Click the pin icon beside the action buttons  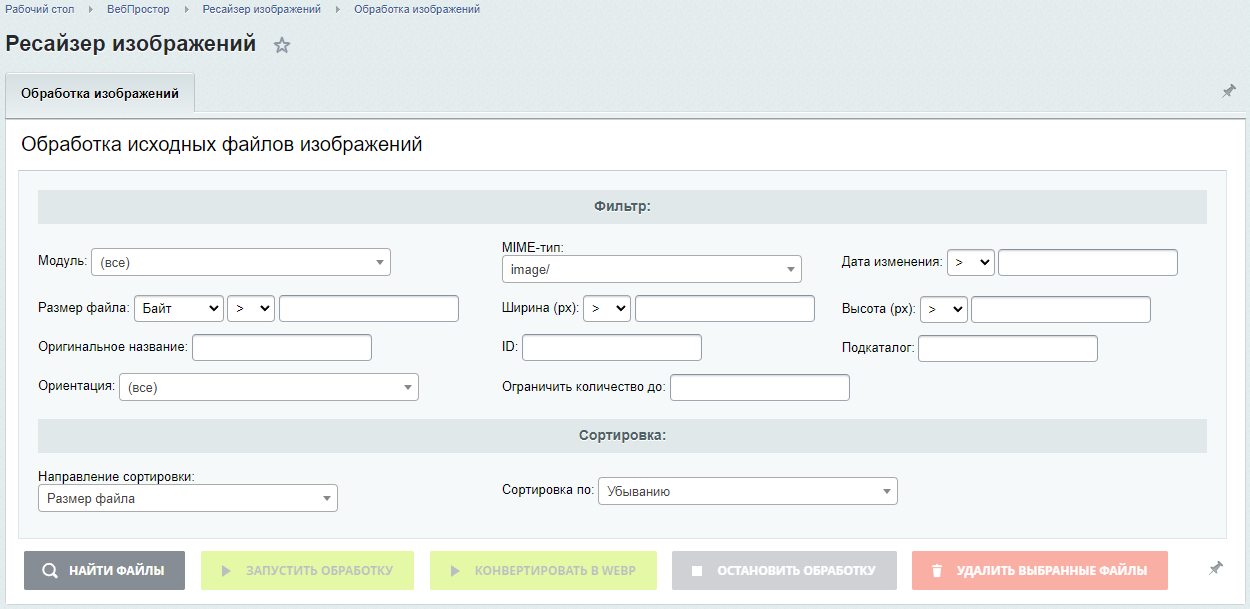coord(1216,568)
